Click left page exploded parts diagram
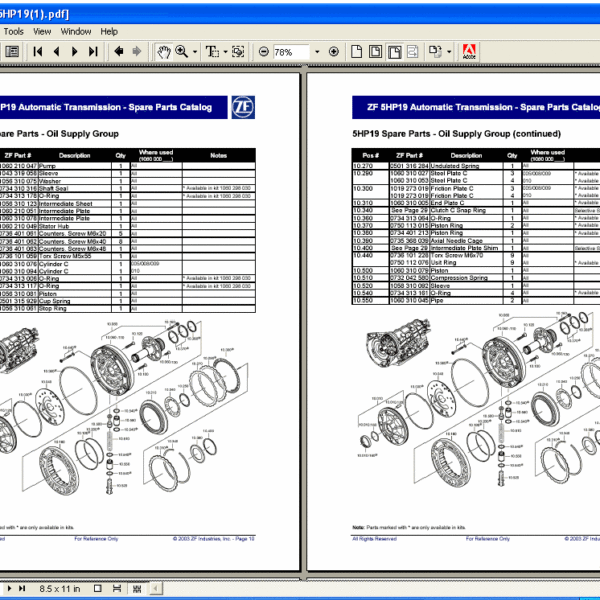Image resolution: width=600 pixels, height=600 pixels. click(x=126, y=408)
